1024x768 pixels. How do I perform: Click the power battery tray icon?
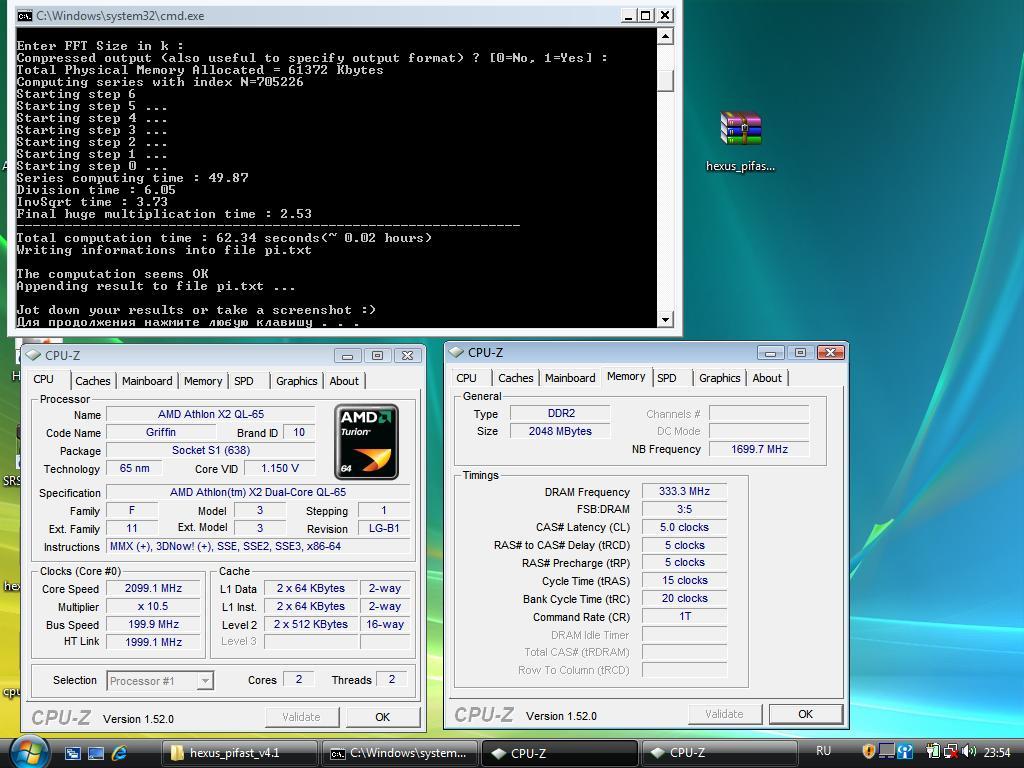(933, 752)
